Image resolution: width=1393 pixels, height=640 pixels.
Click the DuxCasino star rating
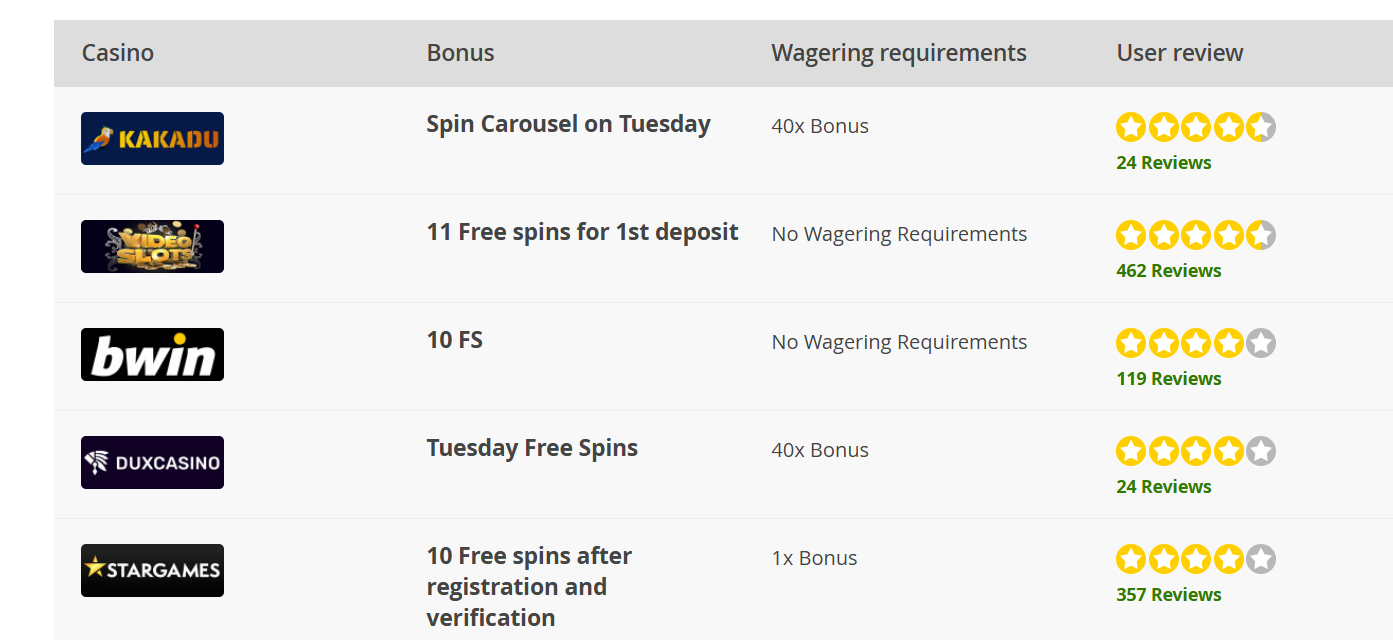click(1196, 451)
